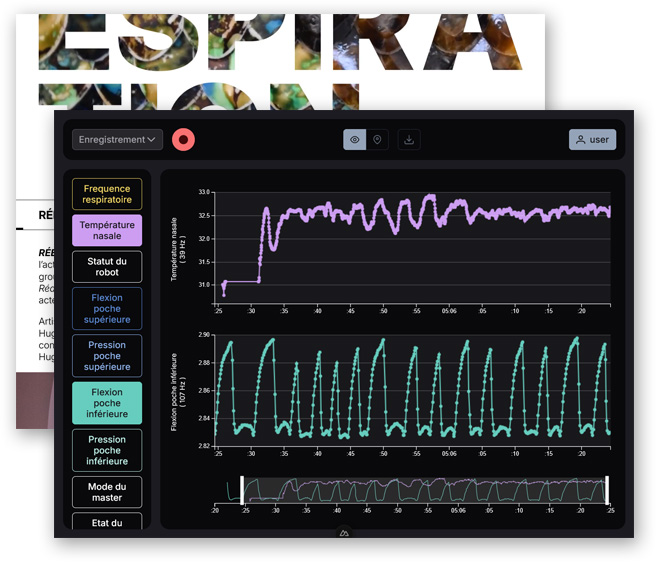Click the logo icon at bottom center
The width and height of the screenshot is (656, 562).
[343, 534]
